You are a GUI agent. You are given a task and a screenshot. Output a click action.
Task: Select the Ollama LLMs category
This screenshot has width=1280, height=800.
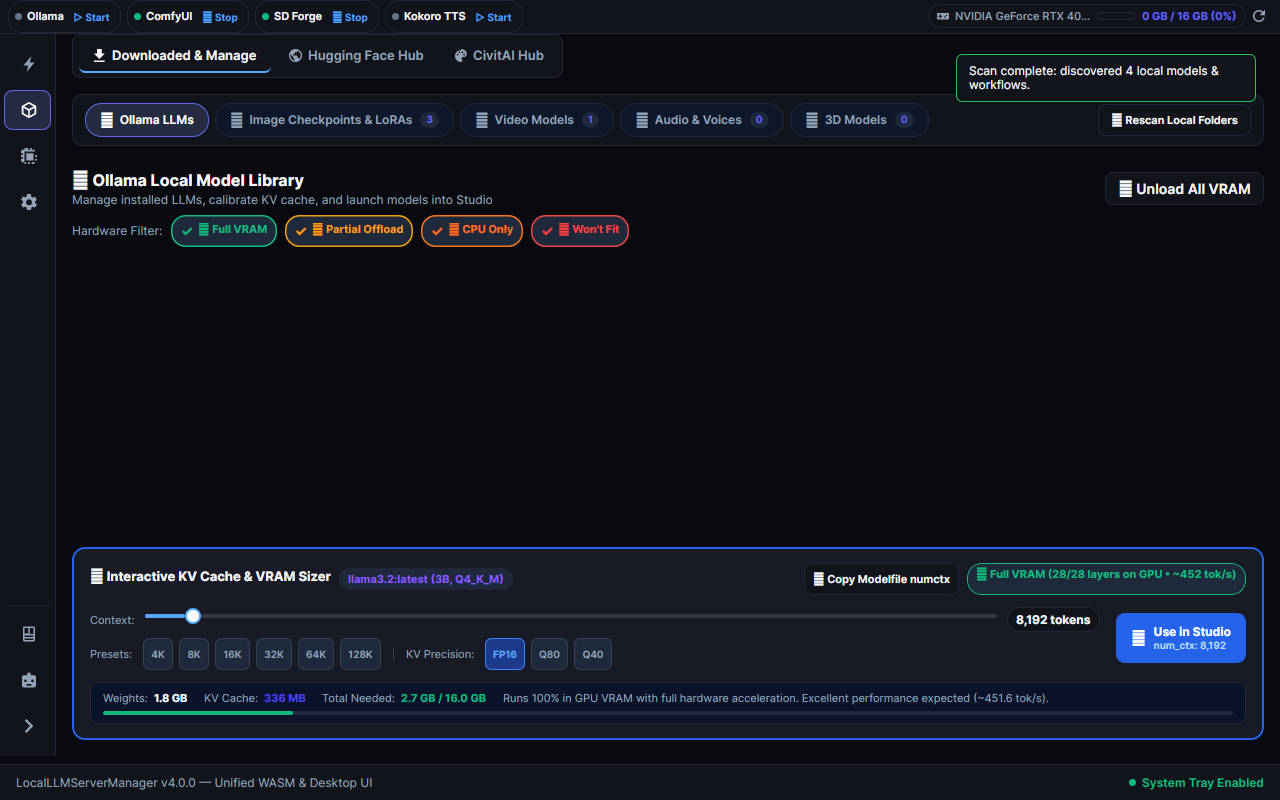[x=147, y=120]
